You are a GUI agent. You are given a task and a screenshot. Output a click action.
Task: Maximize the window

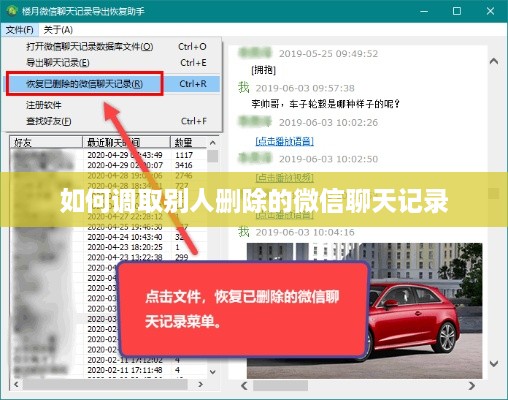(x=457, y=11)
